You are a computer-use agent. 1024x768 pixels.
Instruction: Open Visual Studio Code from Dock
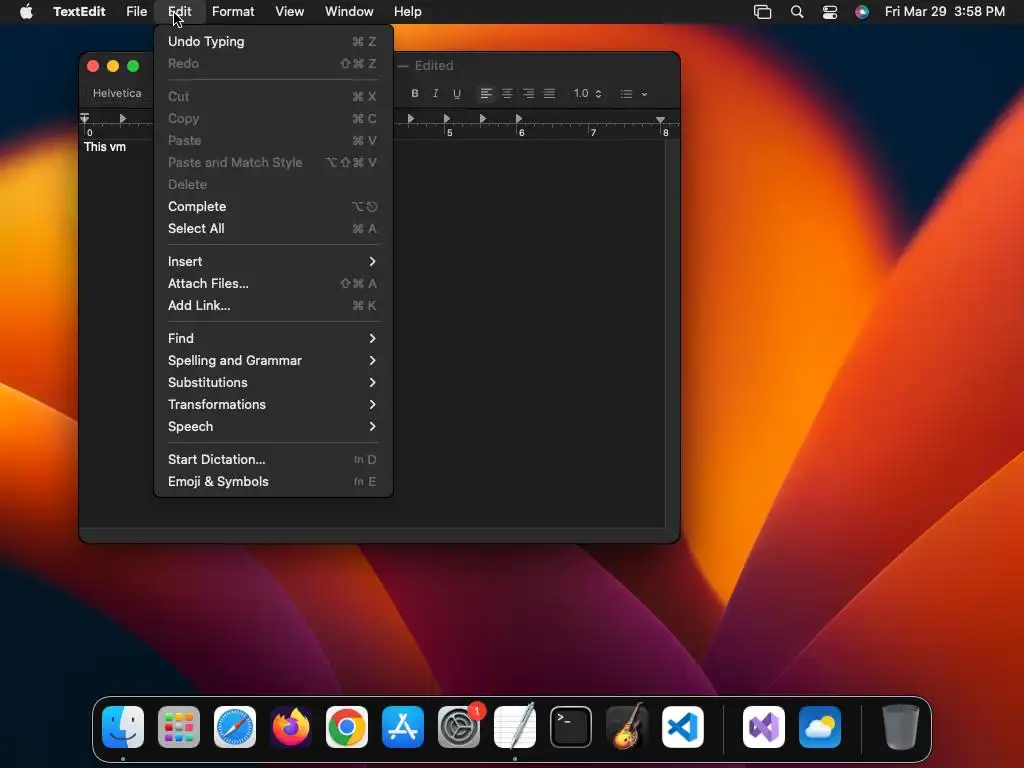683,727
